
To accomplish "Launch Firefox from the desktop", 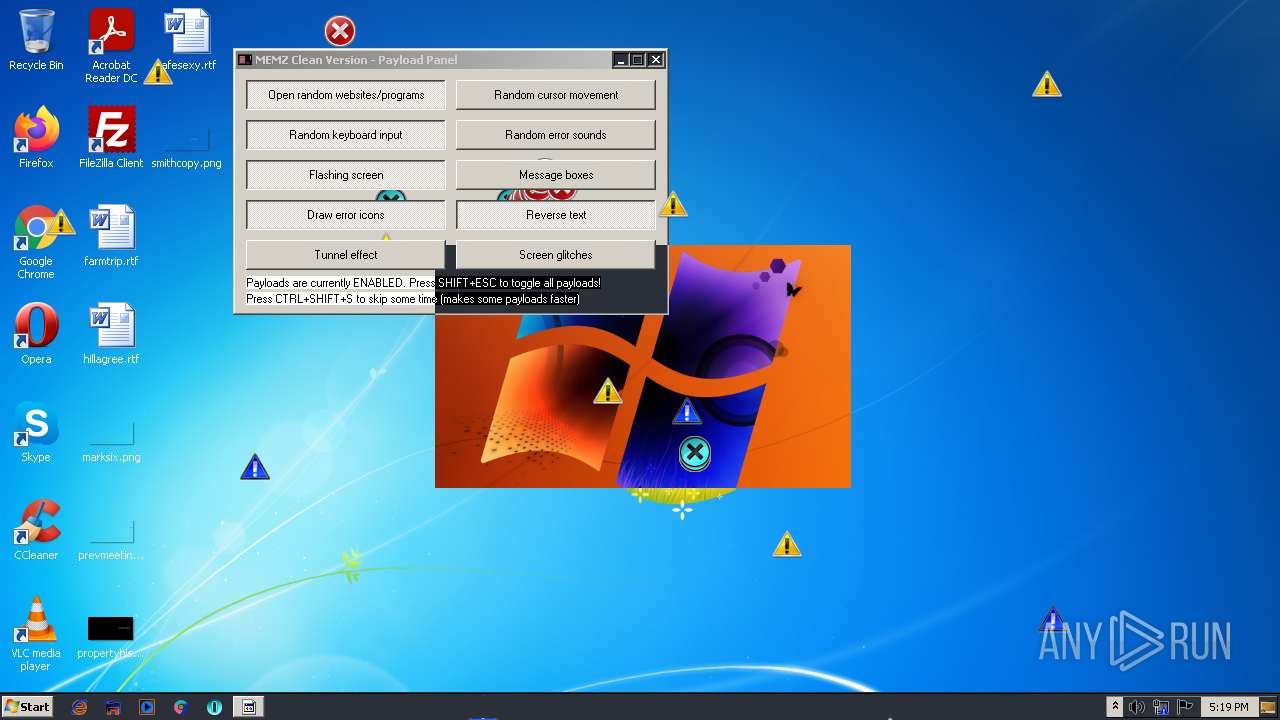I will point(36,138).
